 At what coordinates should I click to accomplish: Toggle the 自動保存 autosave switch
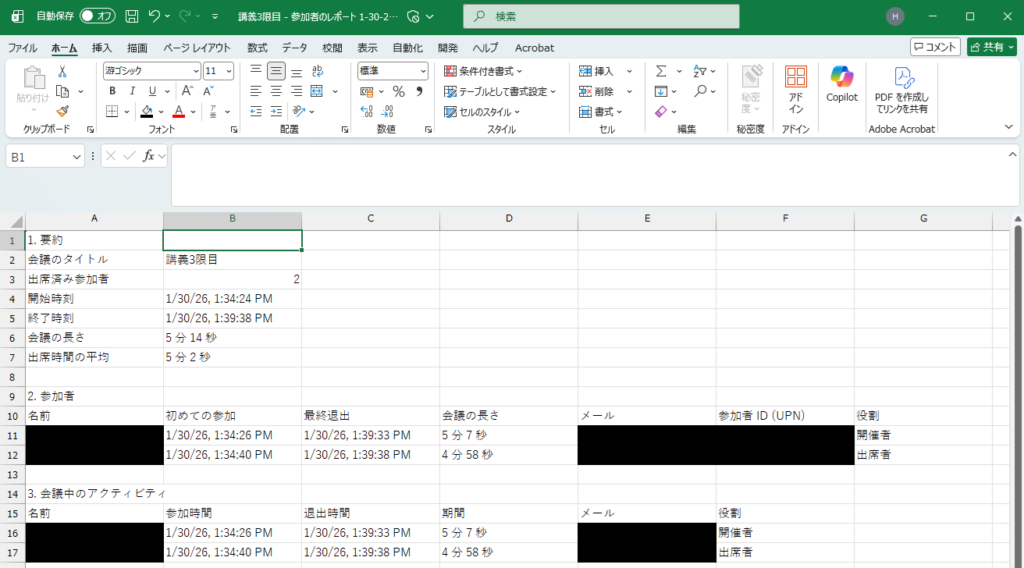(98, 17)
